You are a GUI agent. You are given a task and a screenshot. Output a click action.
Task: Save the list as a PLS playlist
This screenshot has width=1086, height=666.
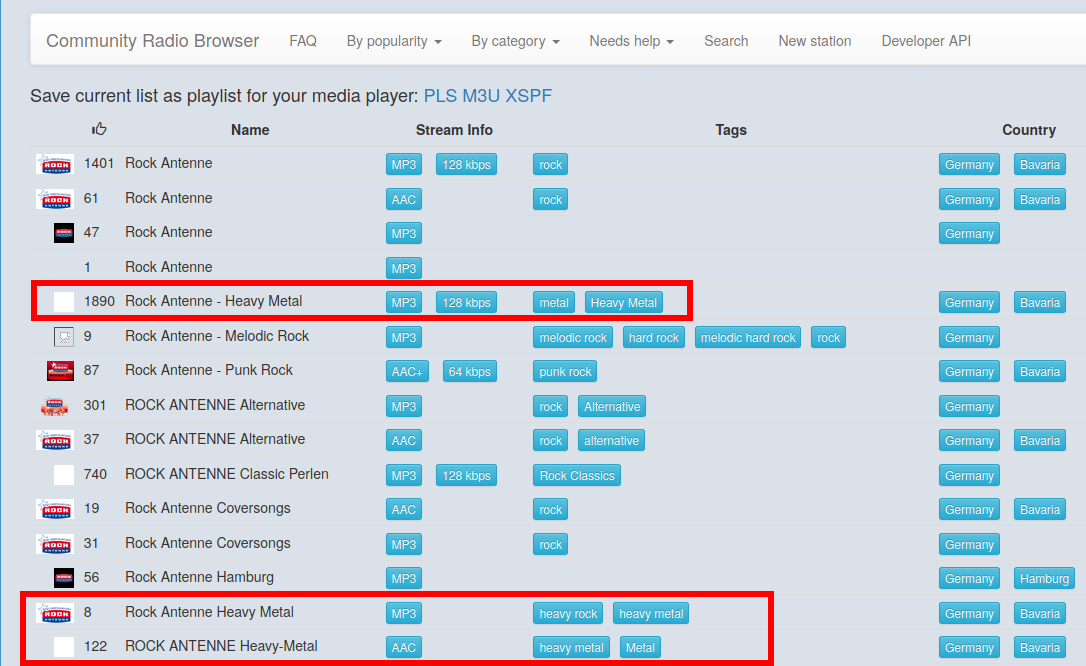440,96
